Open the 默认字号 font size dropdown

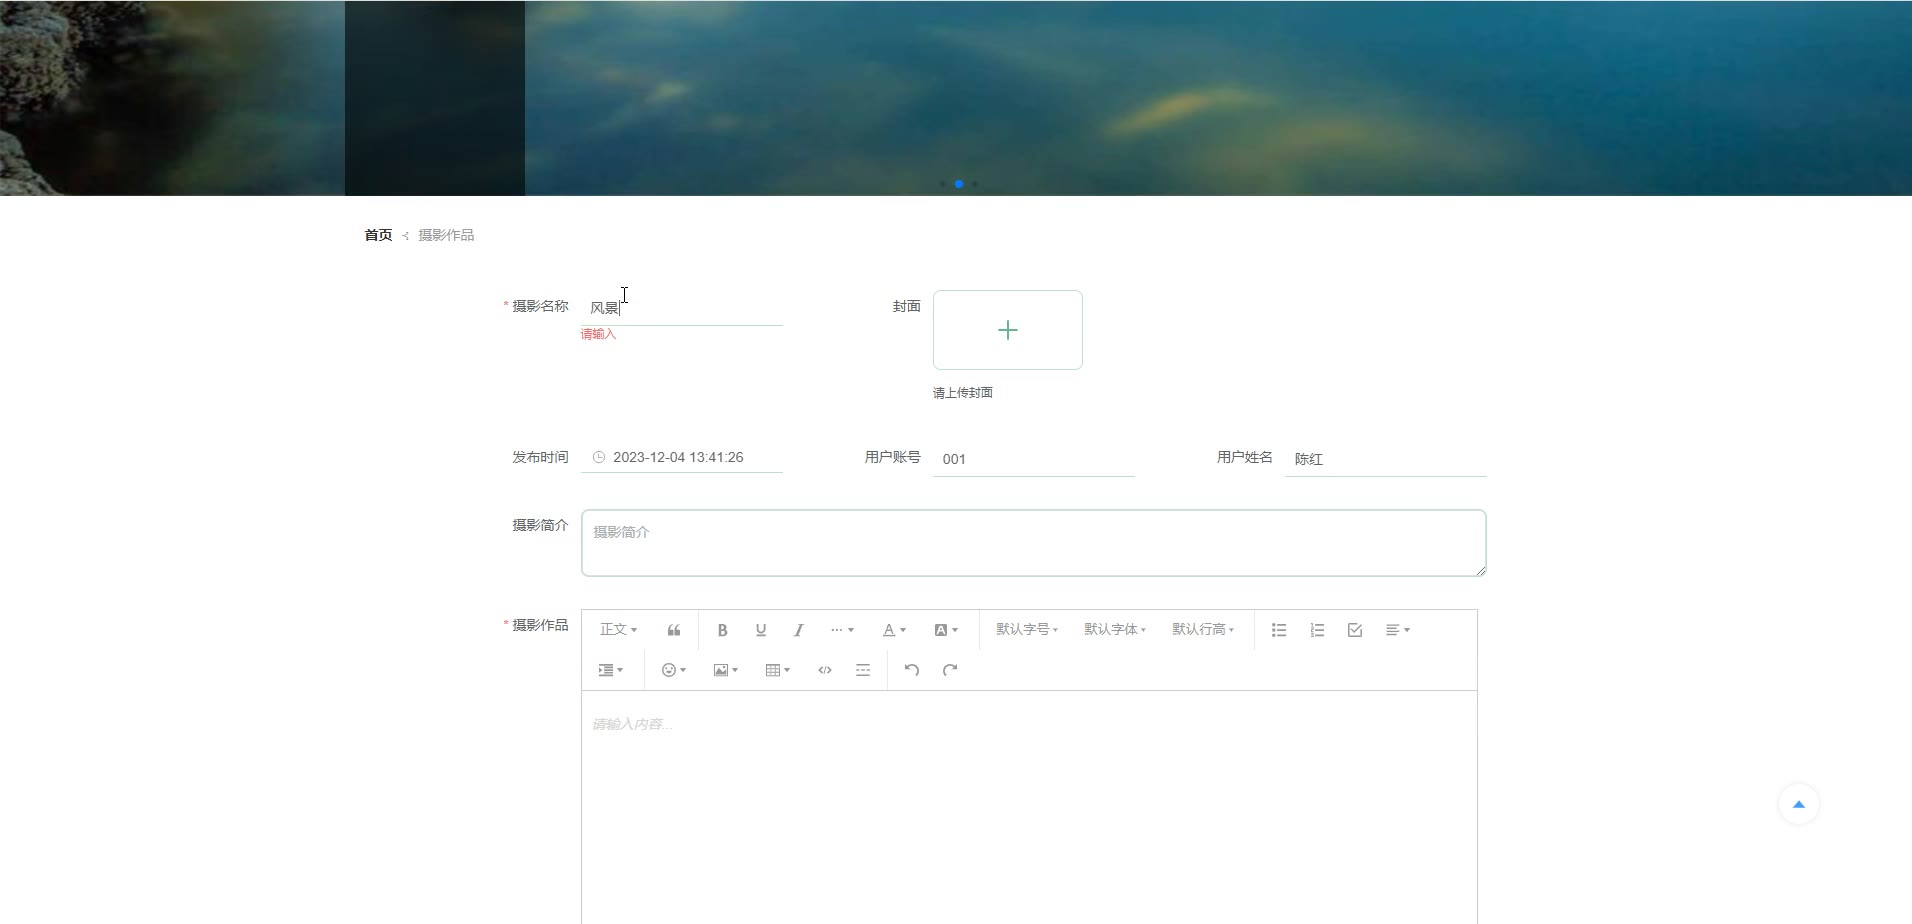(x=1027, y=630)
